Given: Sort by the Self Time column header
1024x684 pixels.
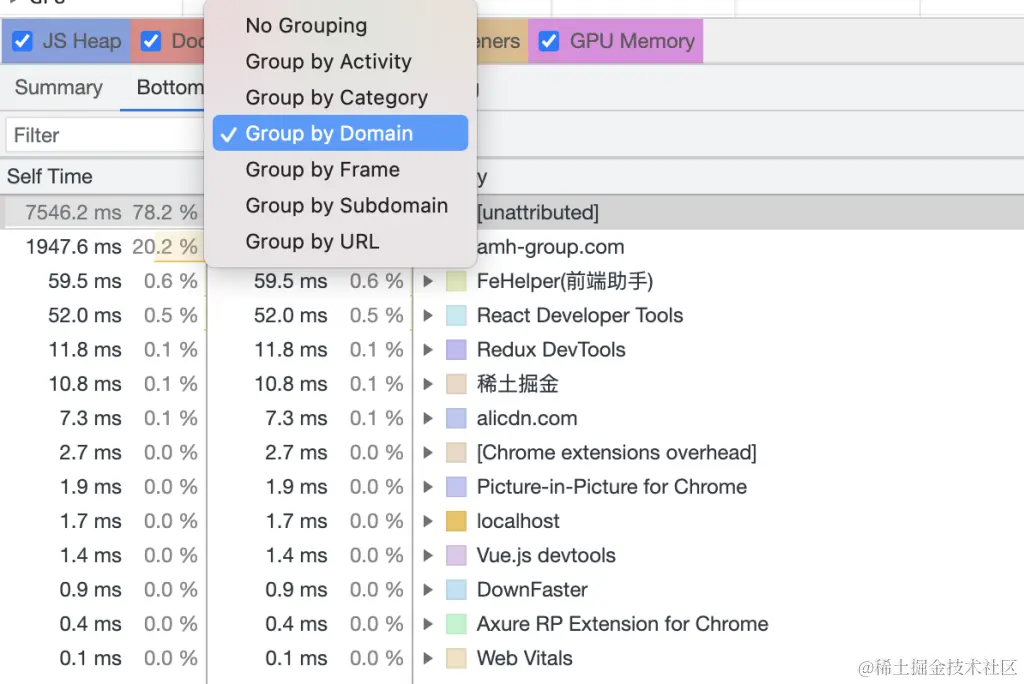Looking at the screenshot, I should click(x=50, y=177).
